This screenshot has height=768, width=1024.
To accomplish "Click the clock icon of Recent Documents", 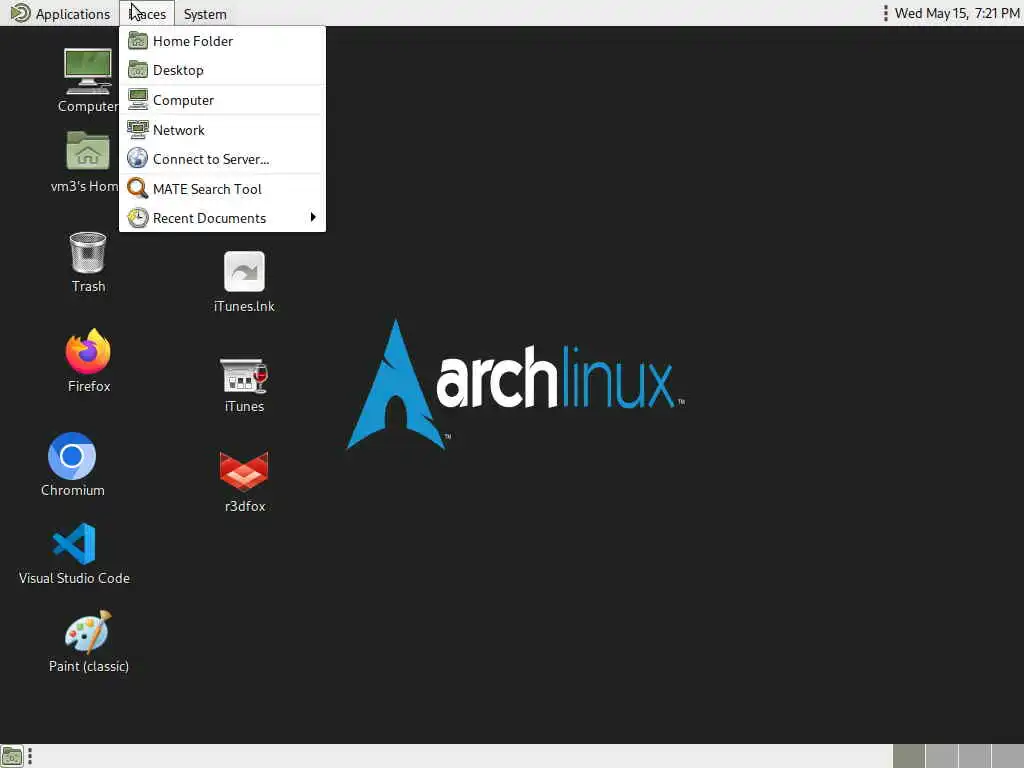I will tap(138, 217).
